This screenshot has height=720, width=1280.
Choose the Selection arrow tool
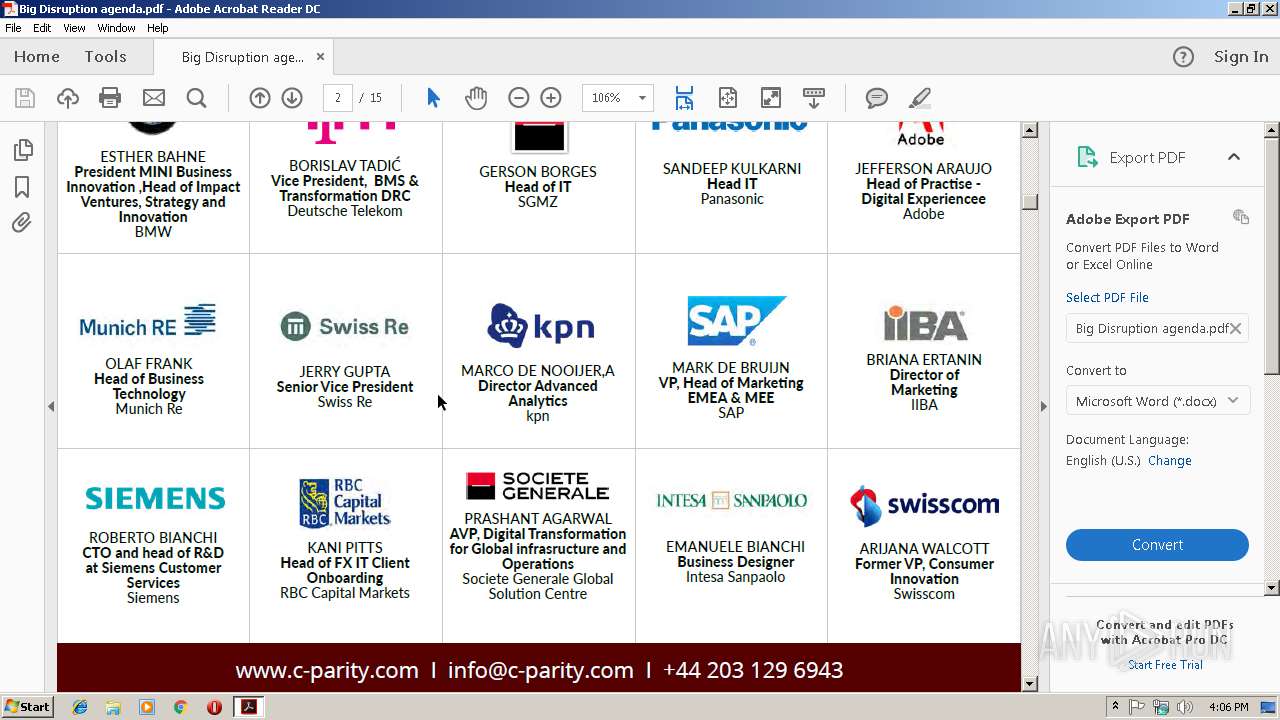[x=433, y=98]
